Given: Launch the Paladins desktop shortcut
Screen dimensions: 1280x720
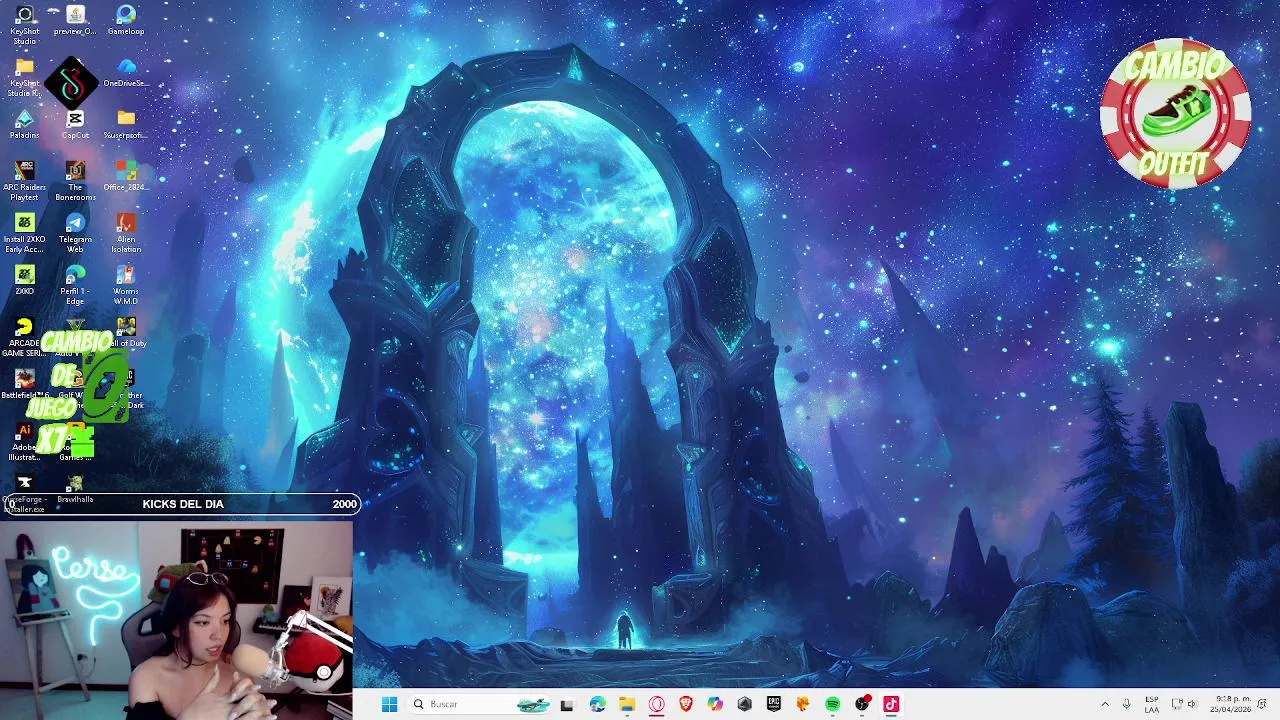Looking at the screenshot, I should point(24,125).
